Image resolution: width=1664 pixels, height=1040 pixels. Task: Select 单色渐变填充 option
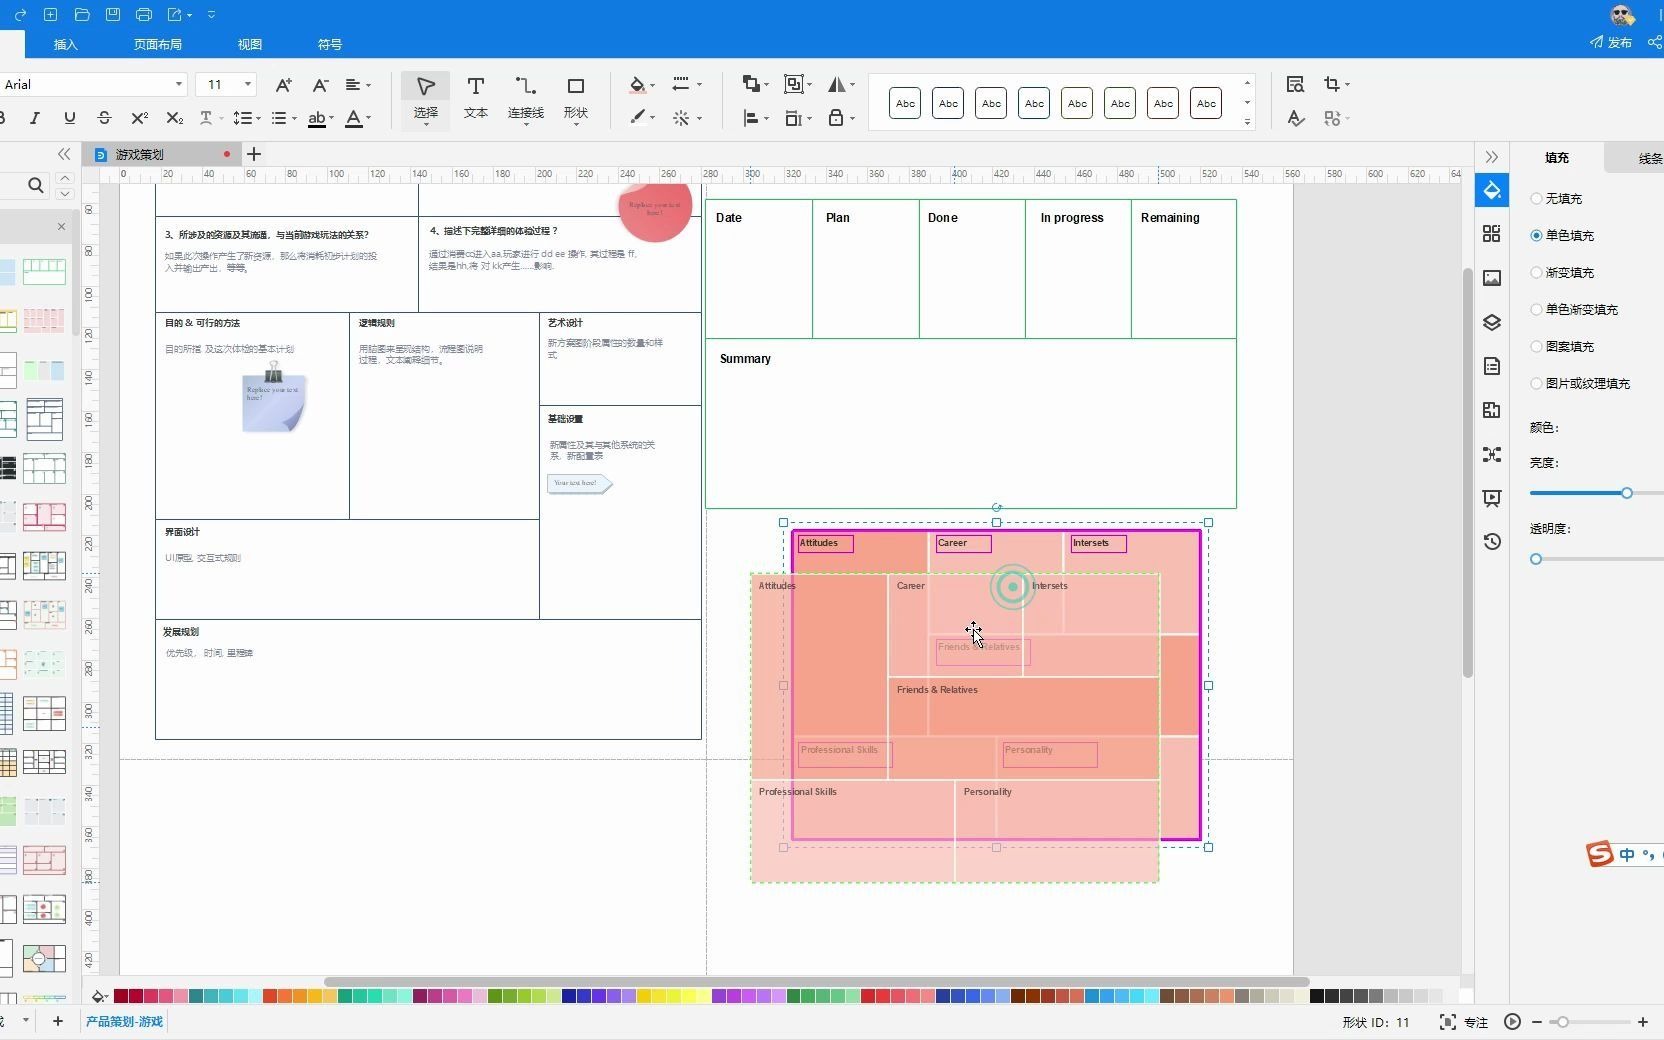tap(1574, 310)
